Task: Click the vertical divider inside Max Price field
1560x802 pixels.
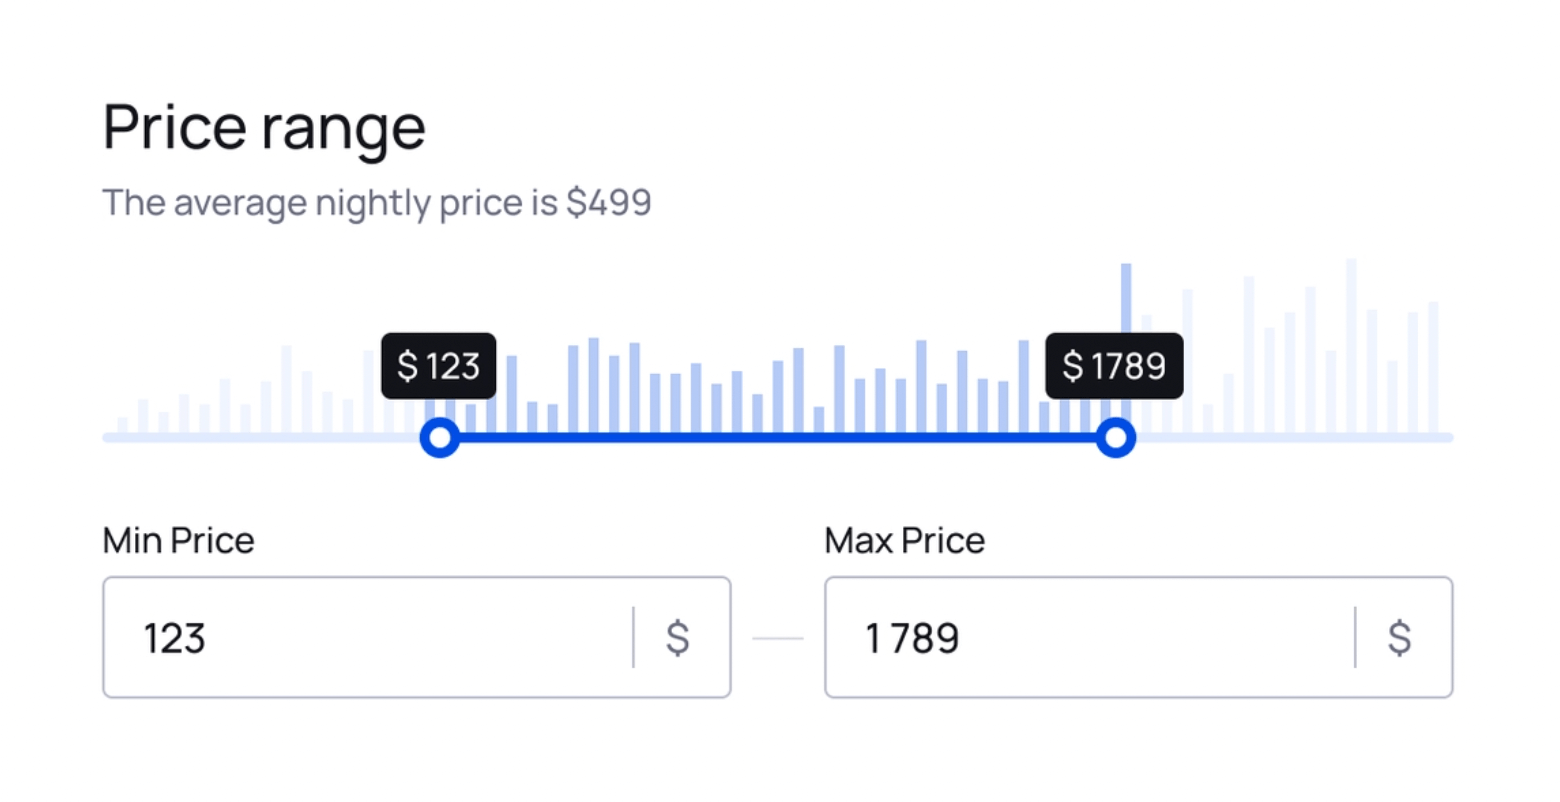Action: (1355, 637)
